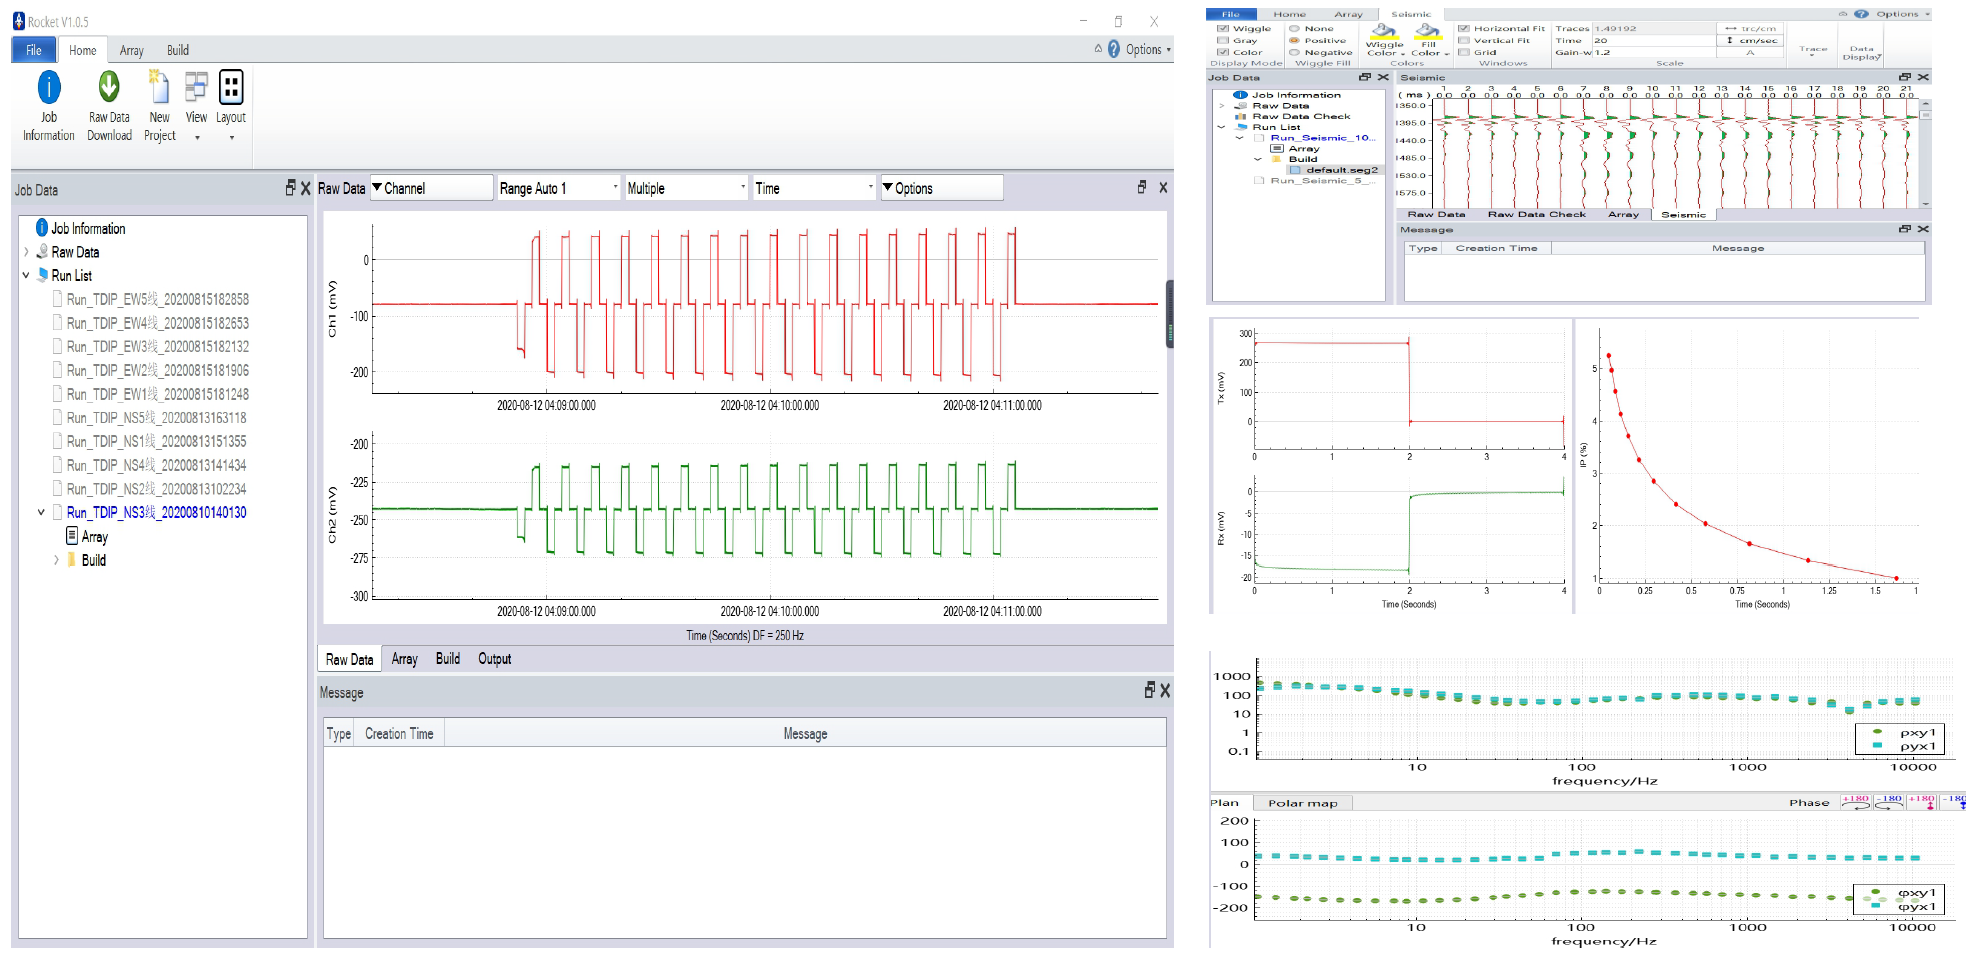The height and width of the screenshot is (955, 1975).
Task: Float the Raw Data panel
Action: pyautogui.click(x=1142, y=187)
